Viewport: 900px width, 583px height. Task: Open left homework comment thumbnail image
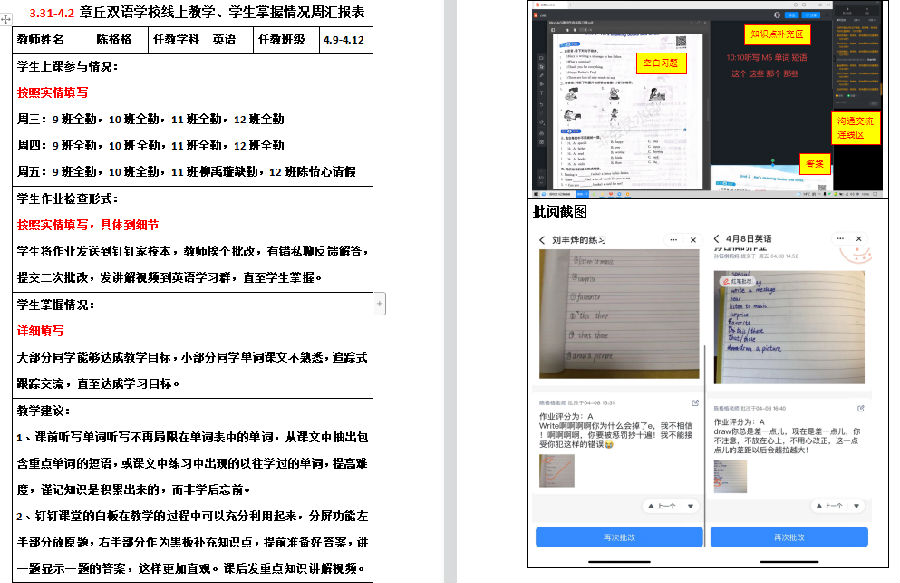pyautogui.click(x=556, y=471)
